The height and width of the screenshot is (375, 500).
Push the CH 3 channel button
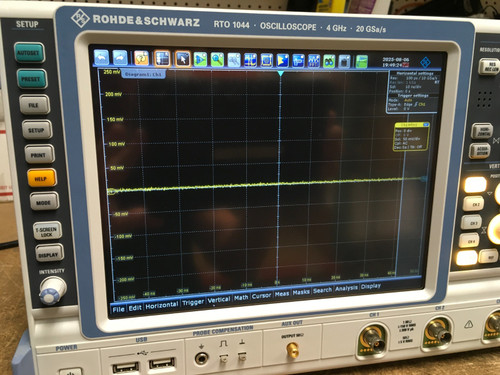click(x=471, y=222)
